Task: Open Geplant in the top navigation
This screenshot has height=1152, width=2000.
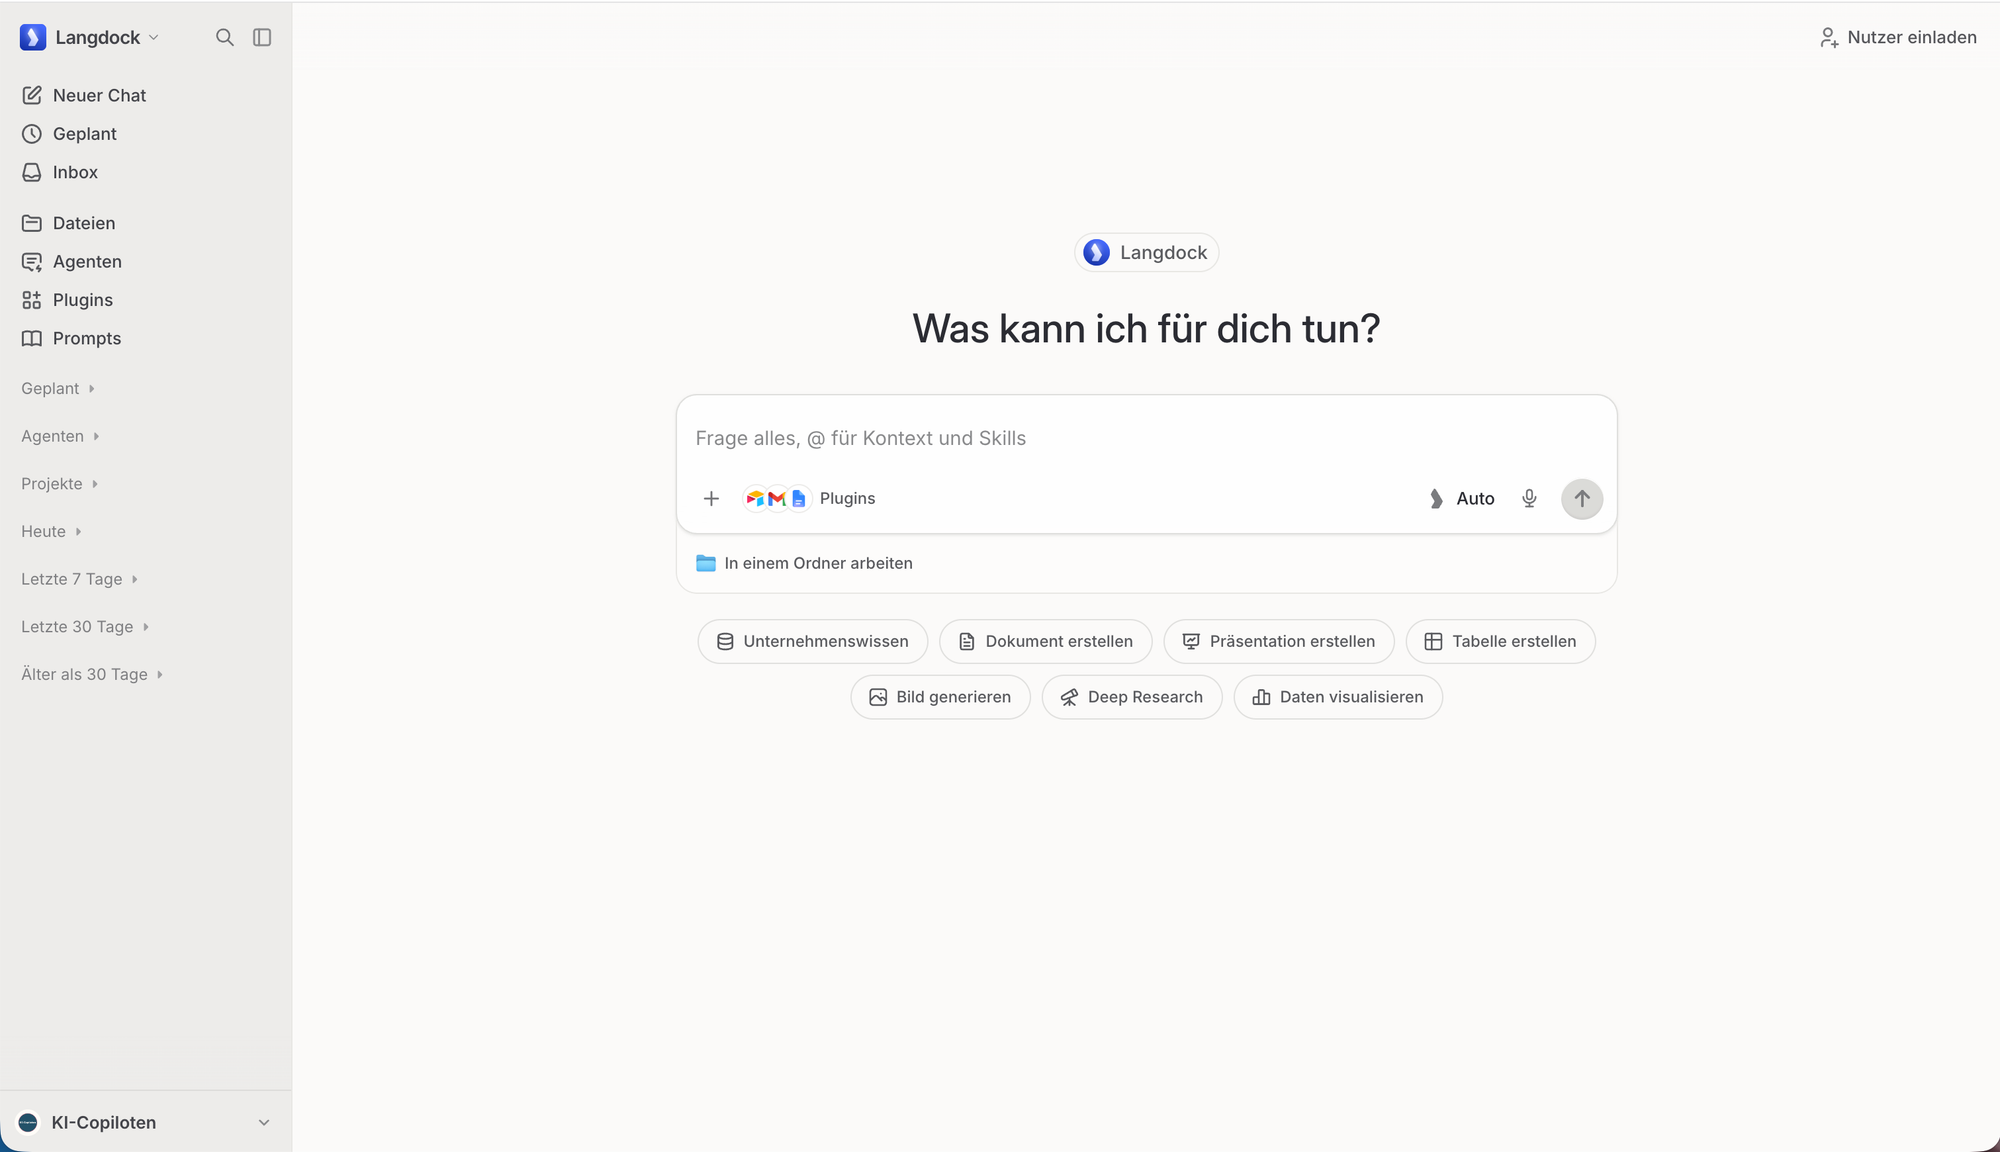Action: [x=69, y=134]
